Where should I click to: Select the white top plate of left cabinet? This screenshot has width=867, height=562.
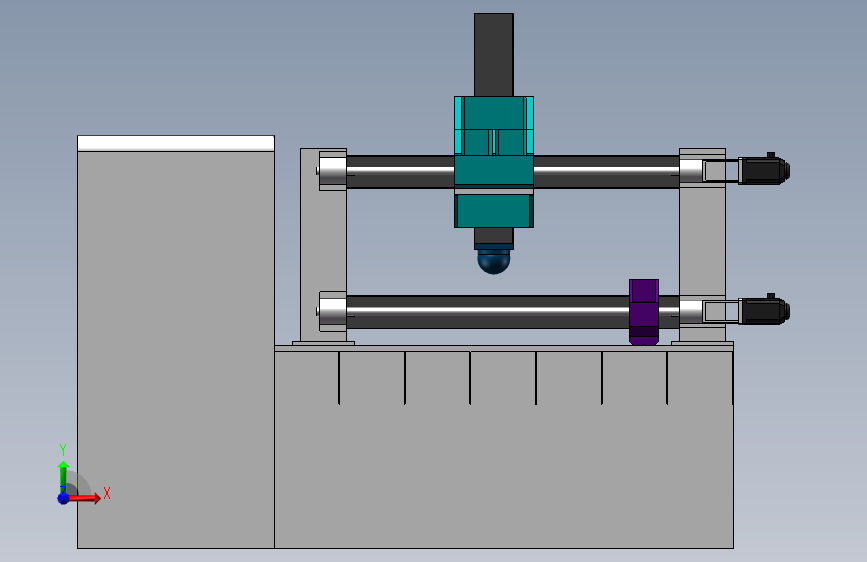176,143
